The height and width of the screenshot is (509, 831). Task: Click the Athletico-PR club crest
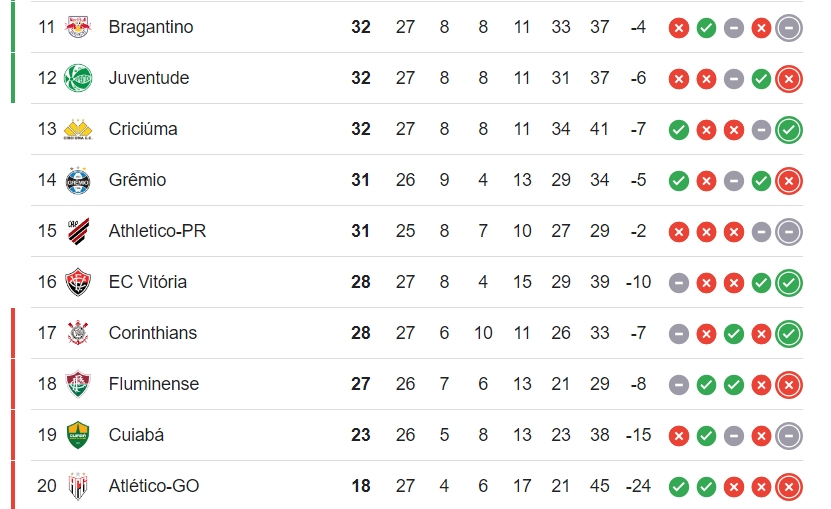(x=78, y=231)
